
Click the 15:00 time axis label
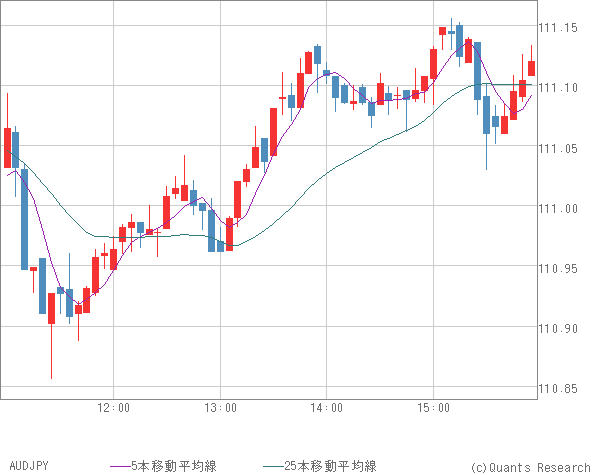coord(433,408)
